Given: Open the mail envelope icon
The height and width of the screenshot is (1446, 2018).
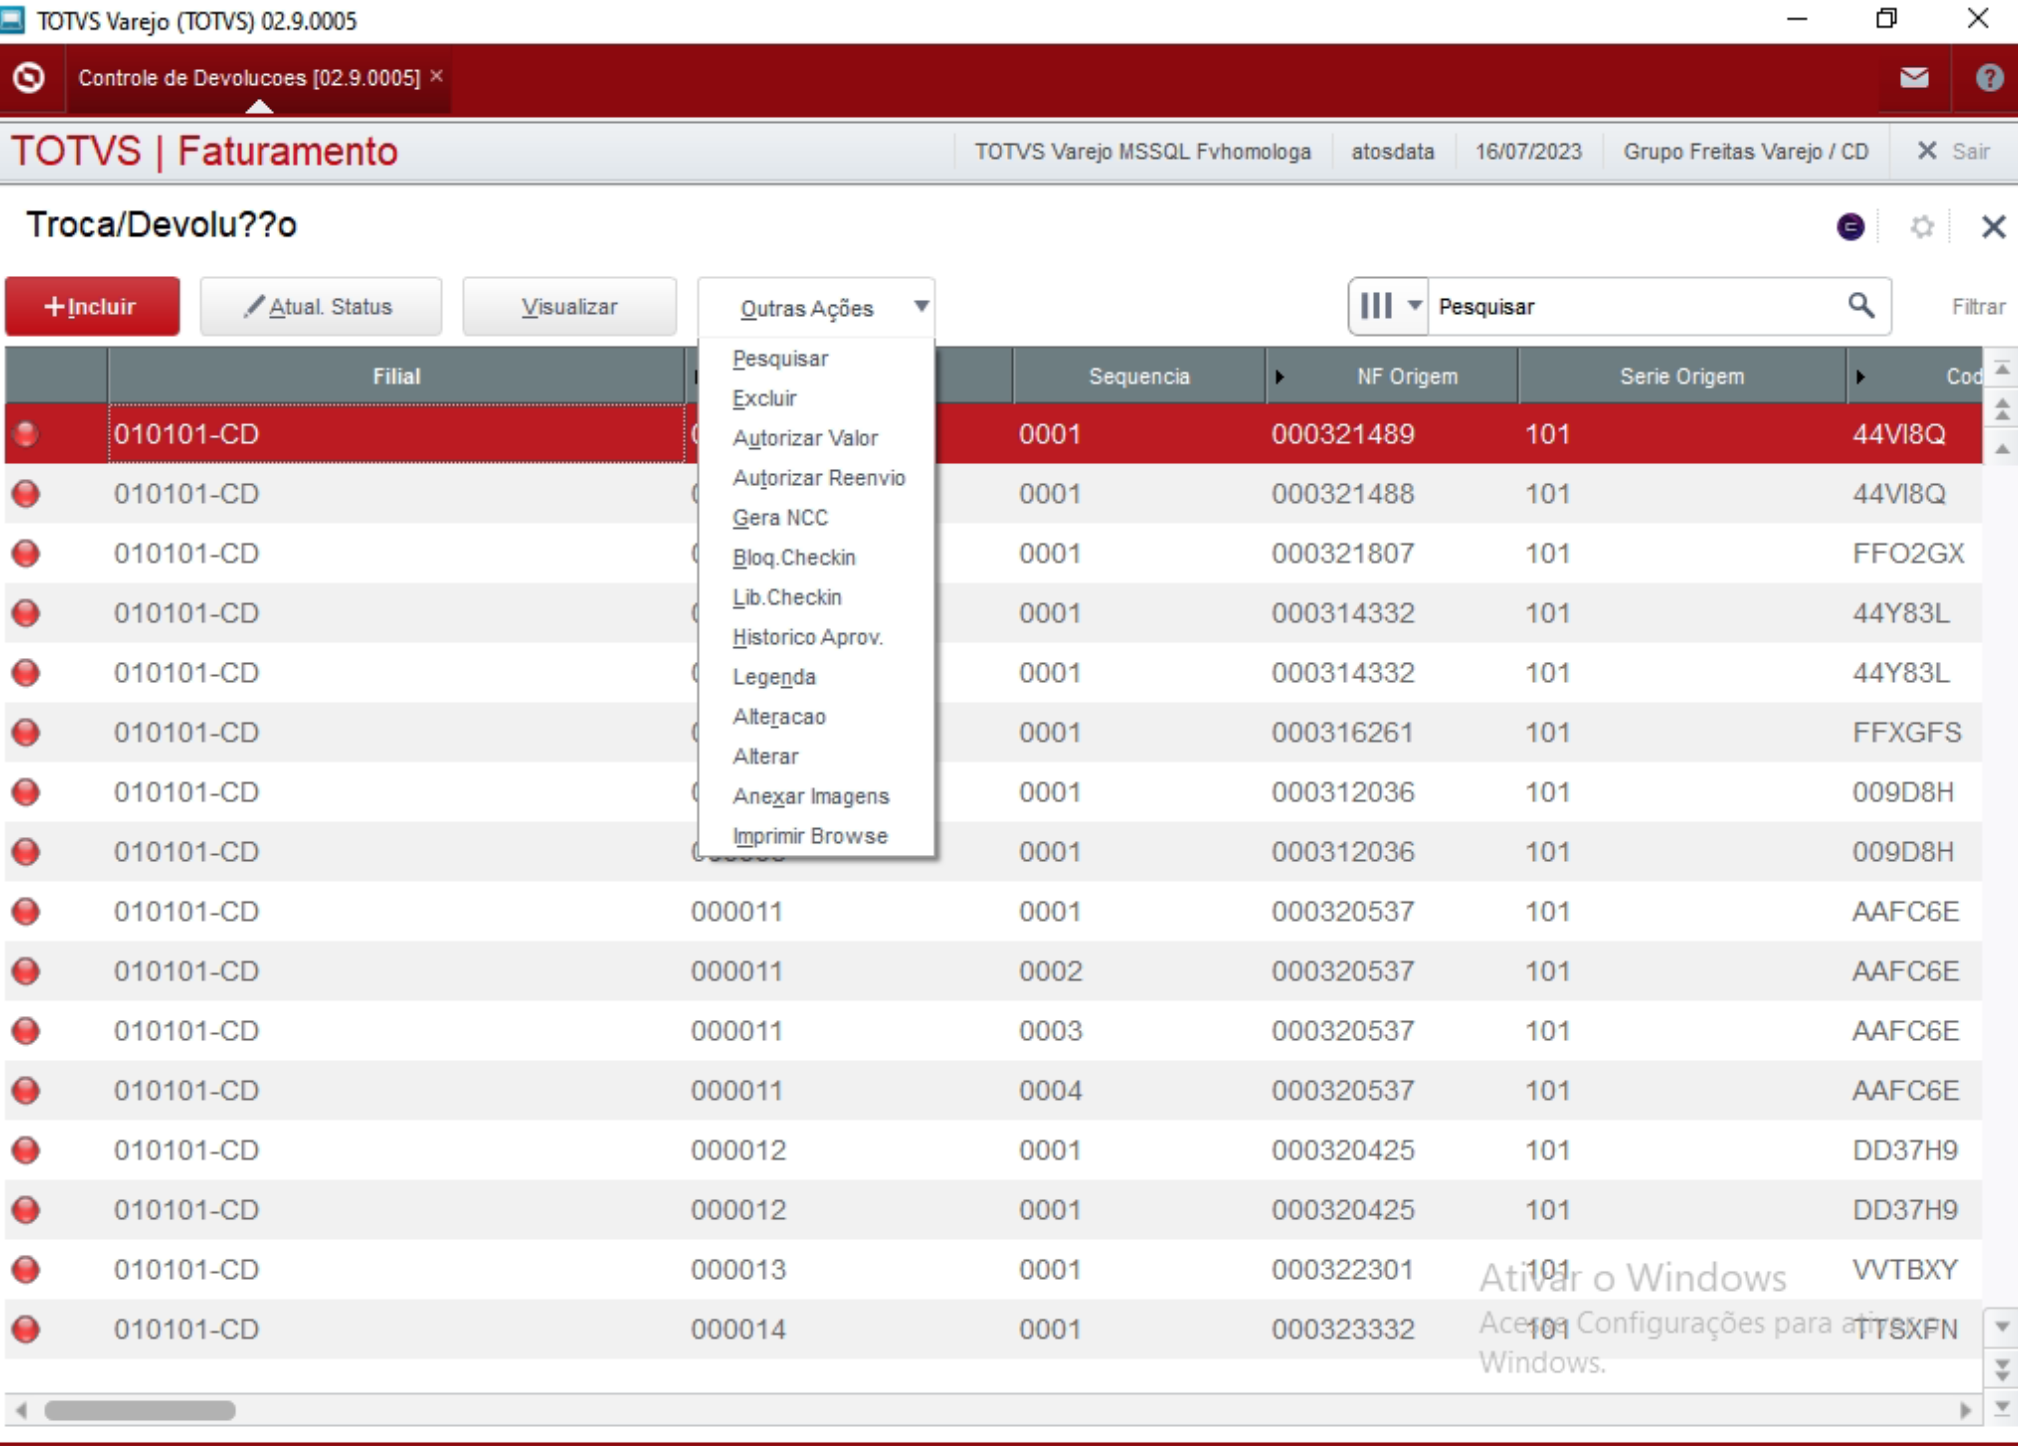Looking at the screenshot, I should tap(1914, 77).
